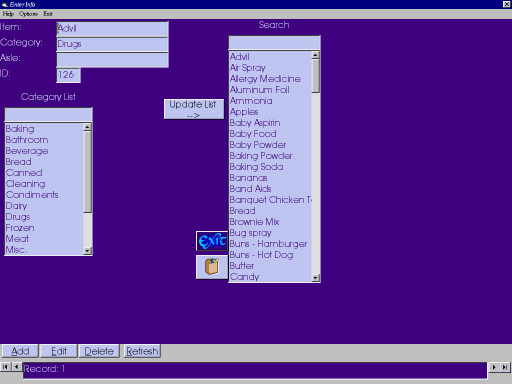Jump to last record arrow
The width and height of the screenshot is (512, 384).
pyautogui.click(x=505, y=367)
